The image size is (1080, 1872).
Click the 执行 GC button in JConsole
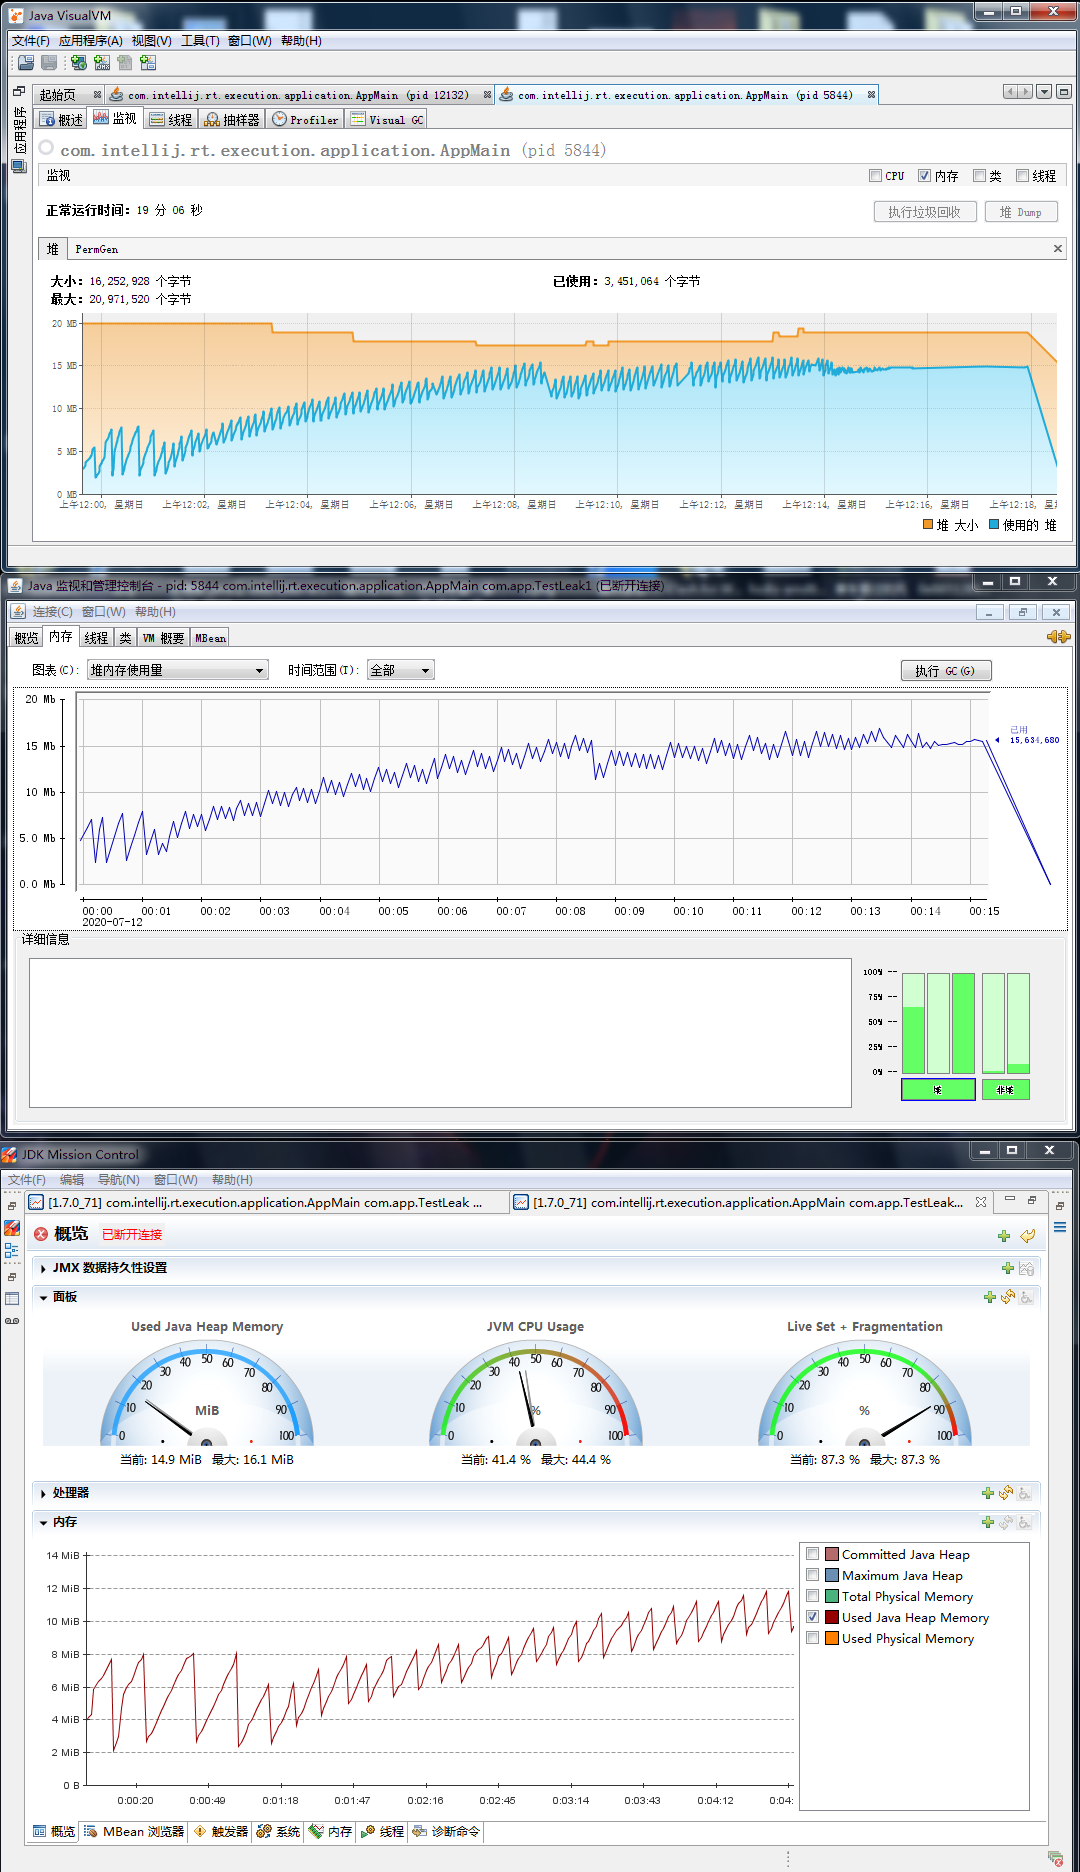(945, 671)
